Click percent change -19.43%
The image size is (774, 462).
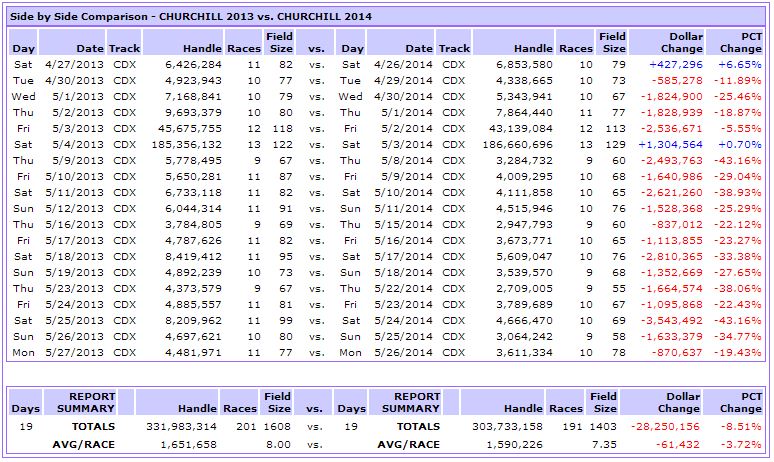pos(737,353)
